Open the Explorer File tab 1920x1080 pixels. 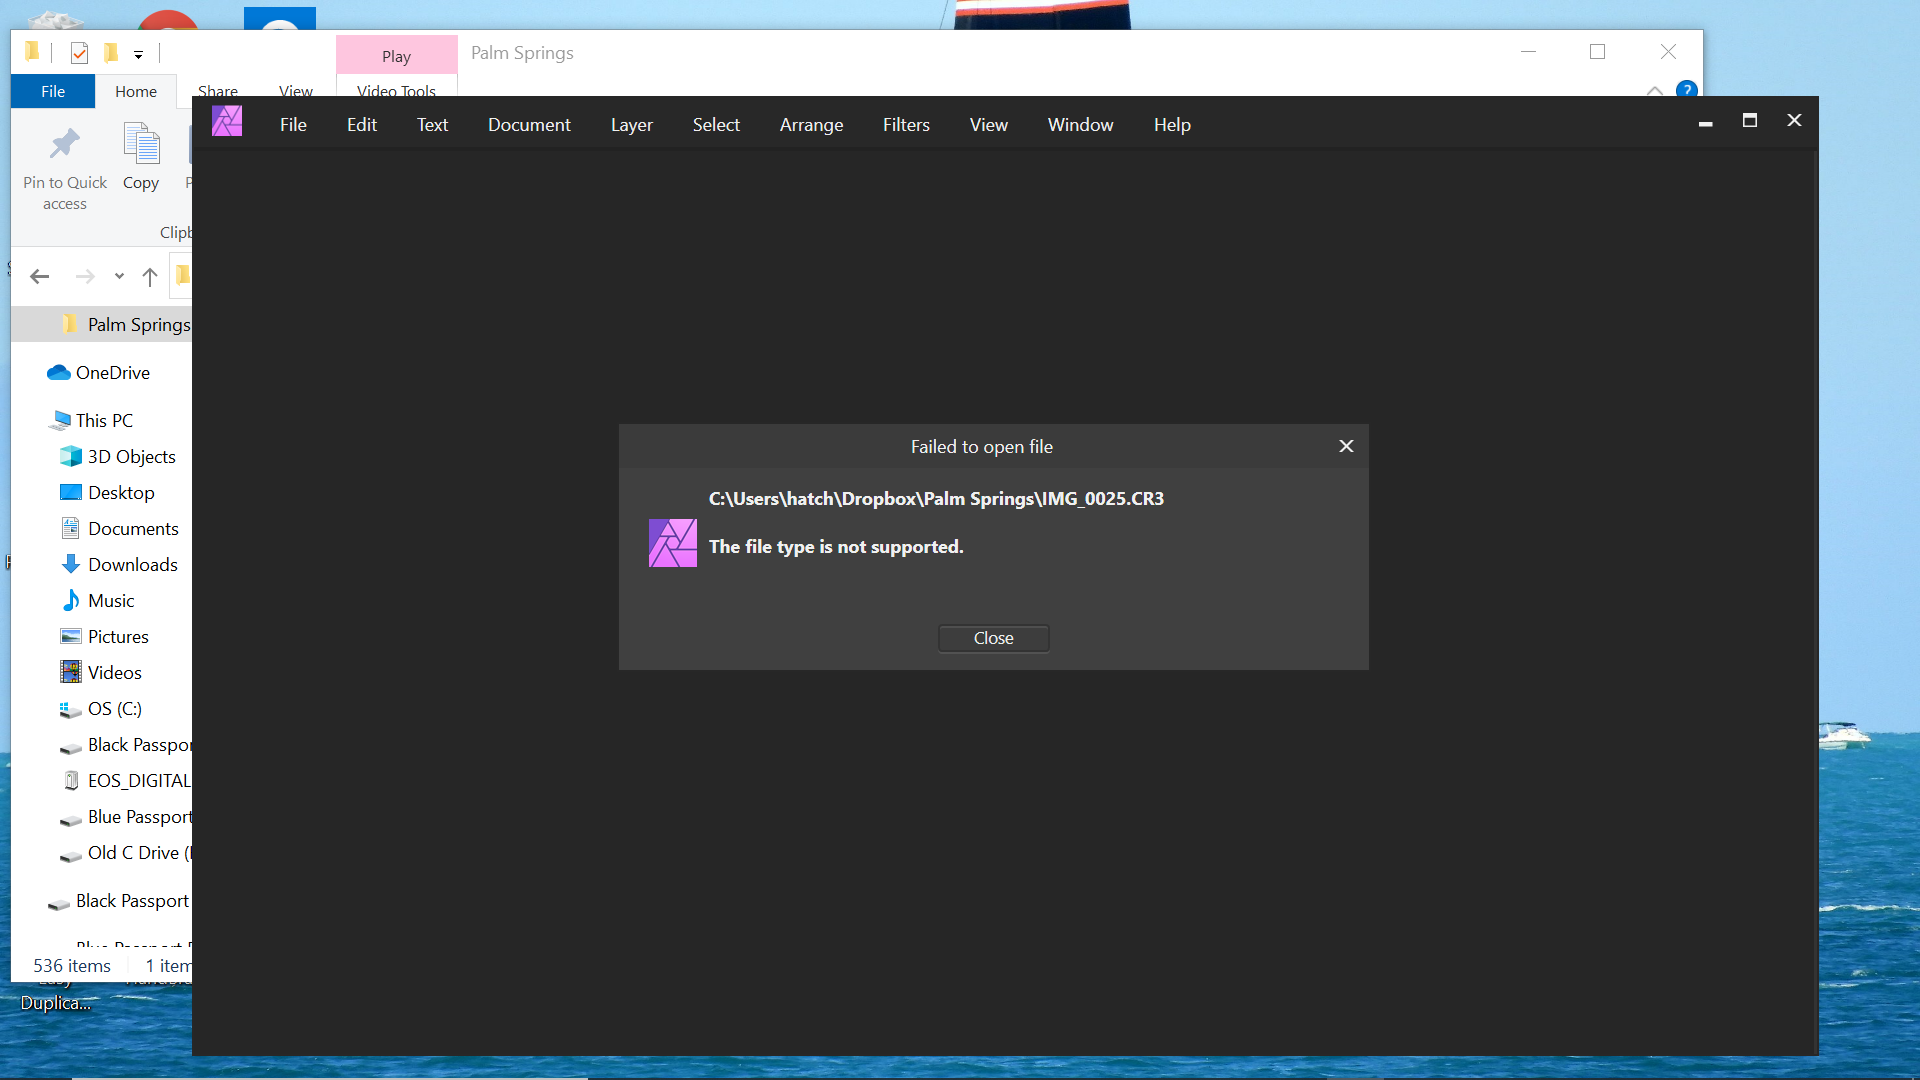coord(53,91)
